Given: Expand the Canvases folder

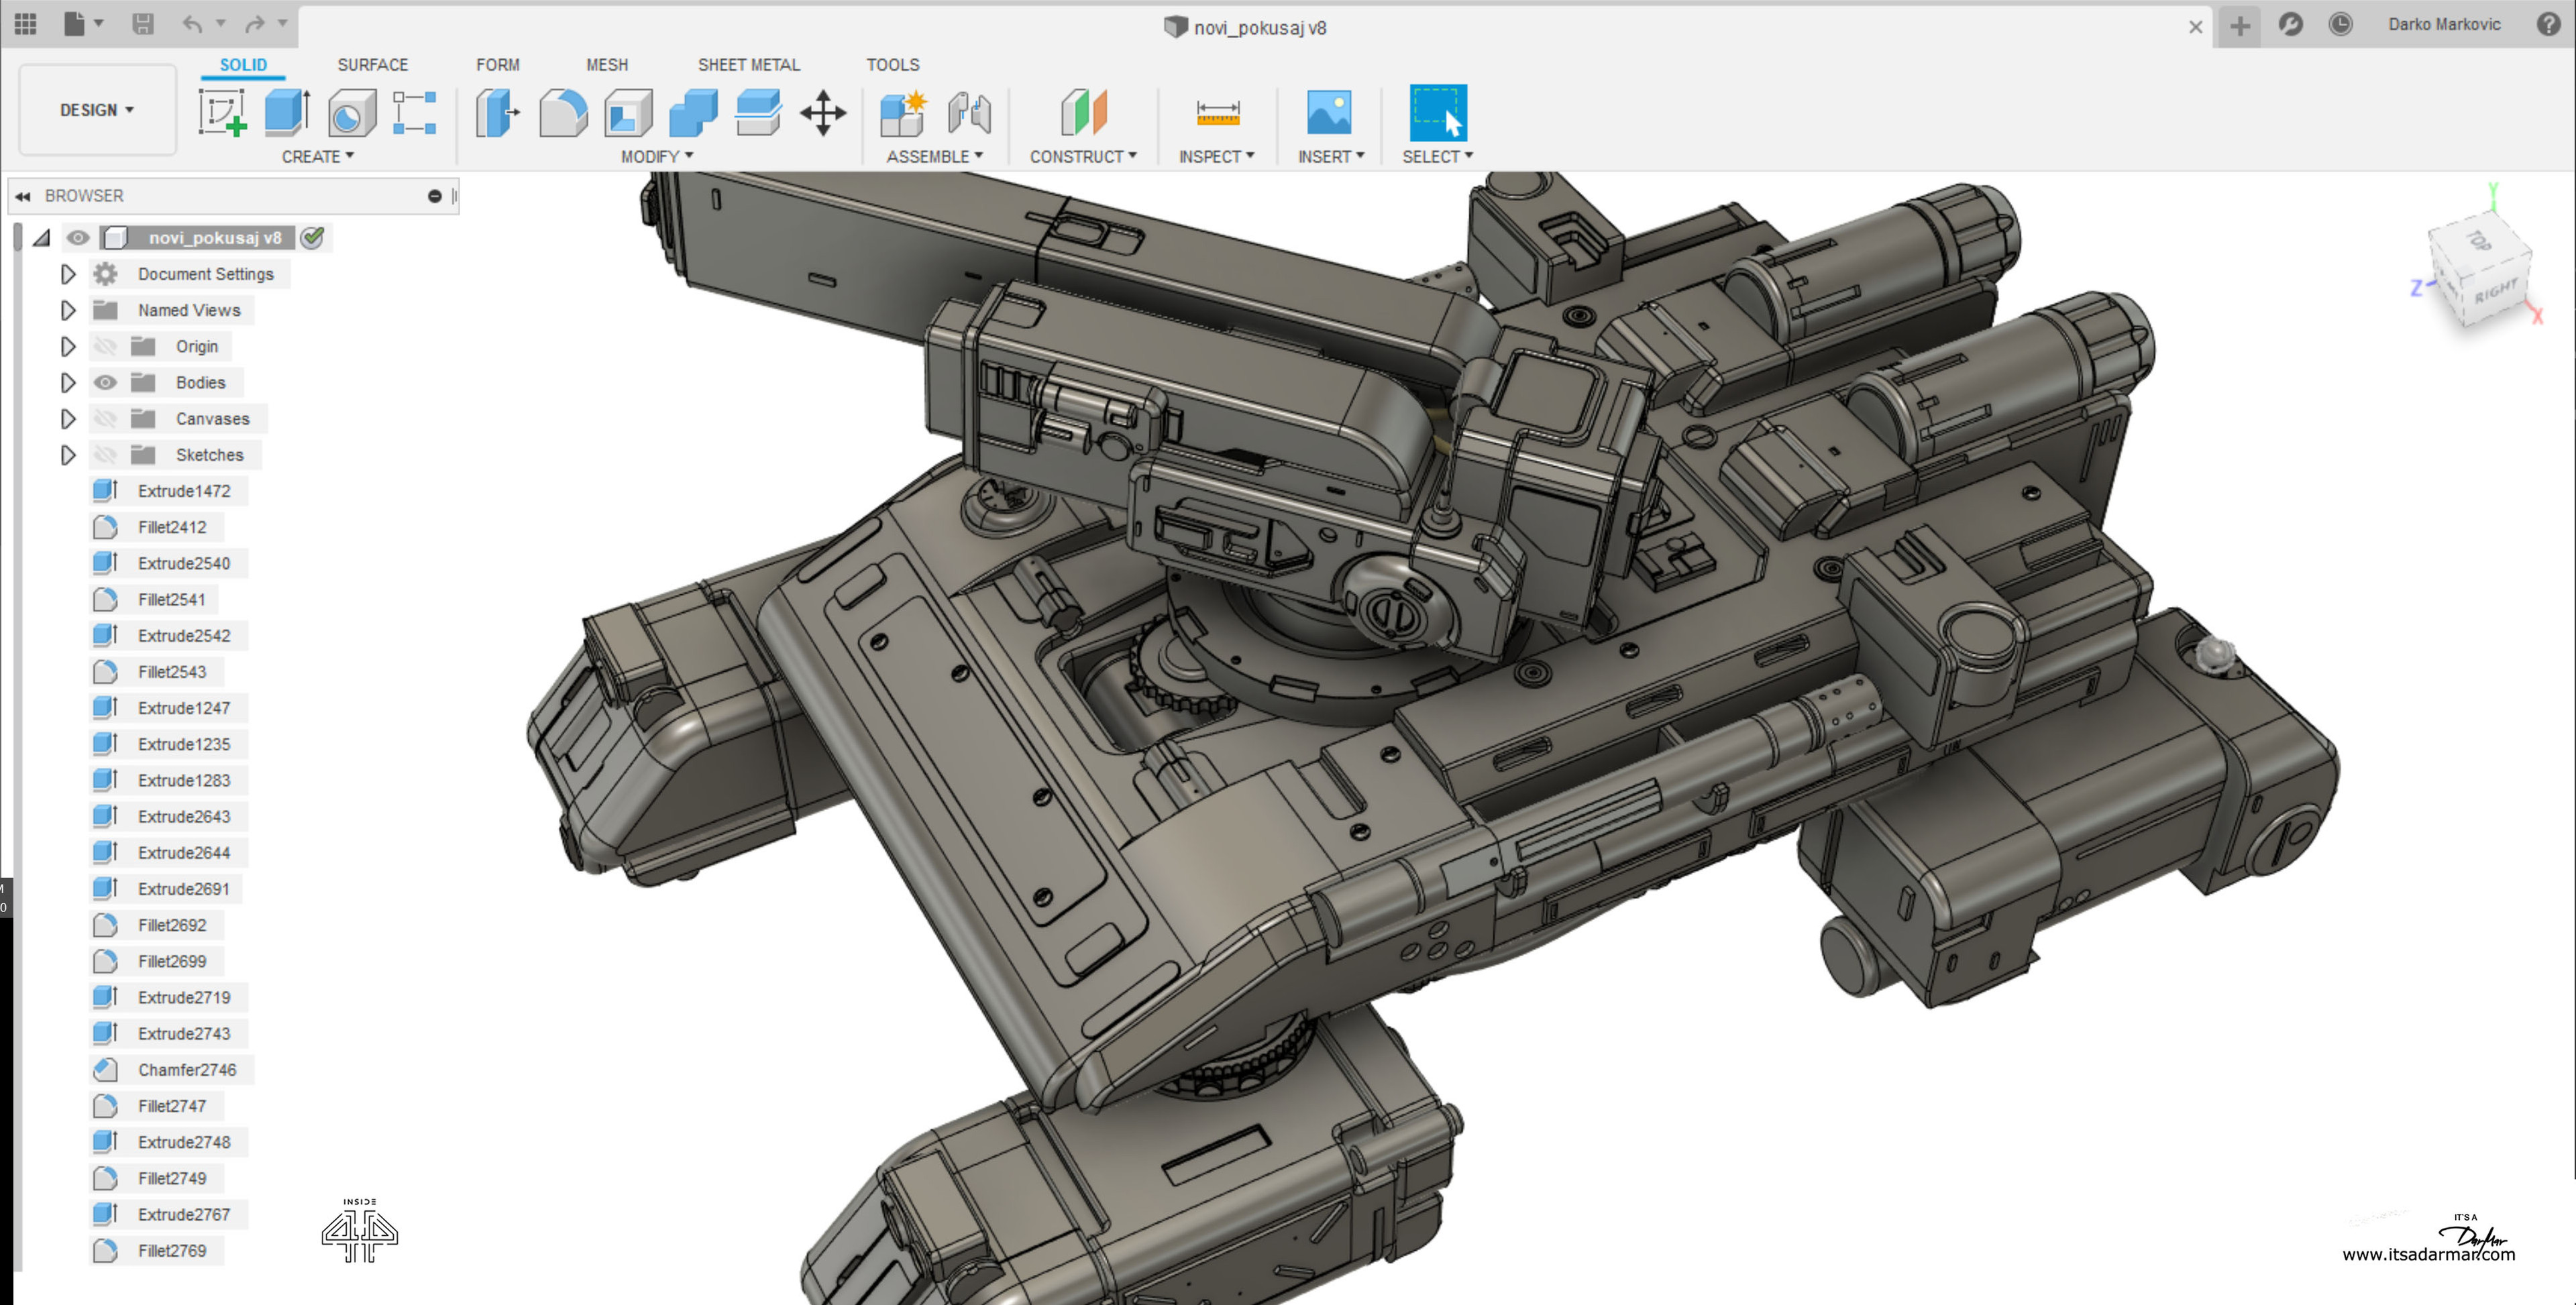Looking at the screenshot, I should tap(68, 418).
